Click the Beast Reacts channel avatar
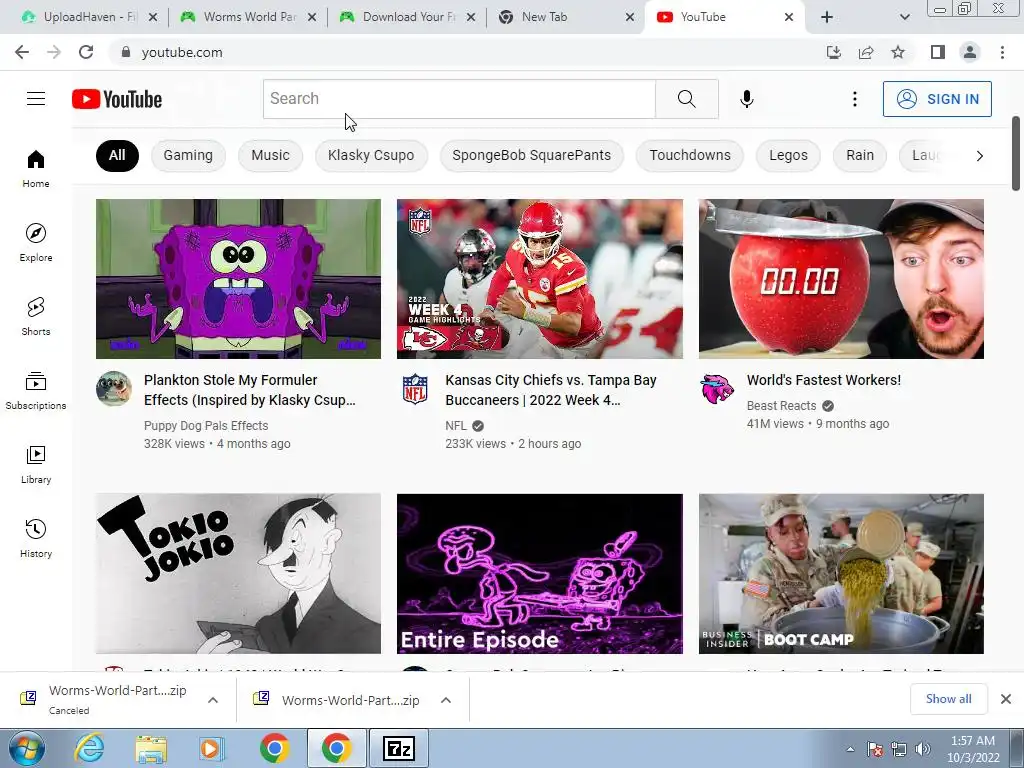 717,389
